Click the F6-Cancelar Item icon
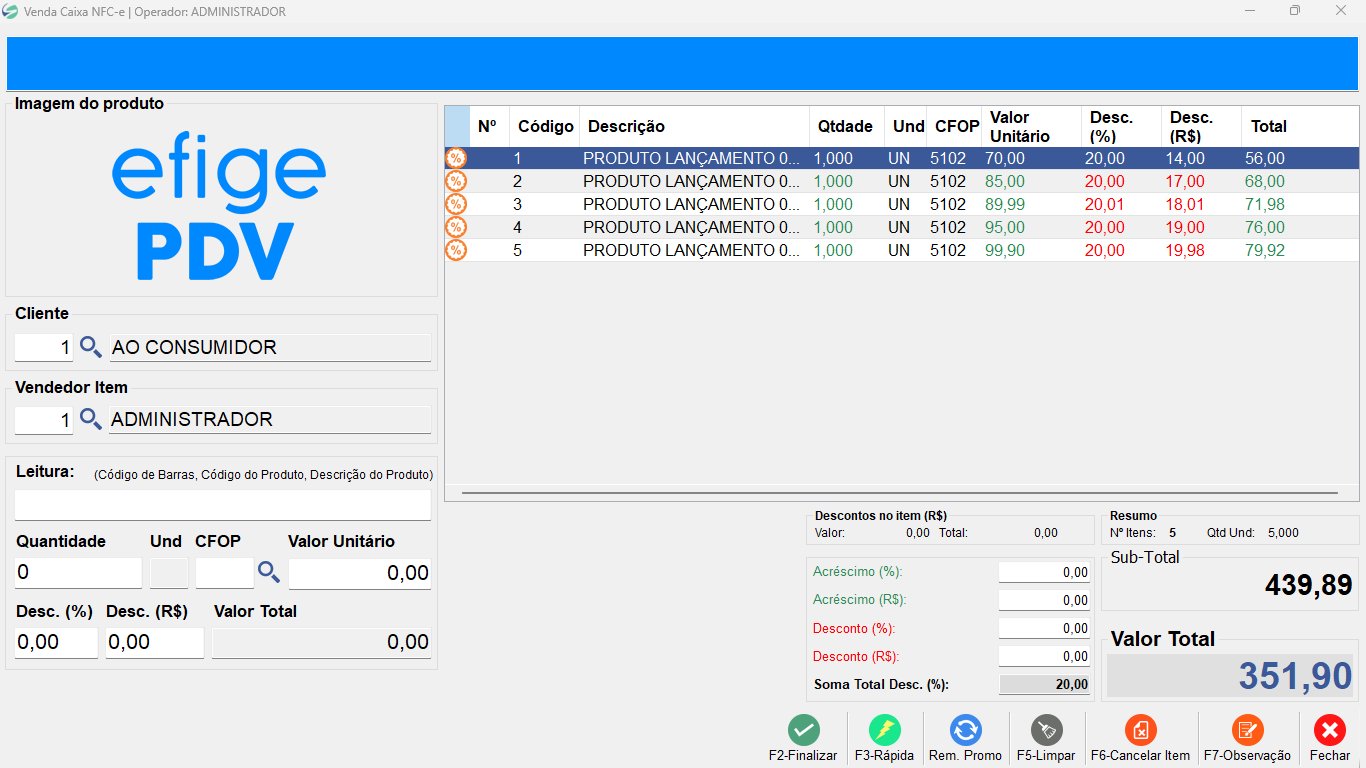Screen dimensions: 1366x768 point(1140,729)
